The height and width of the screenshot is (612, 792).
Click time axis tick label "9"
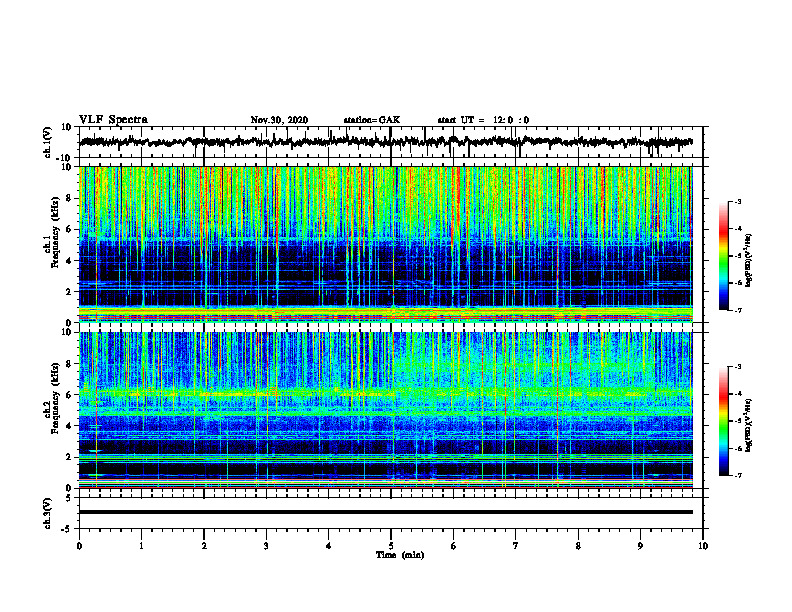[640, 546]
